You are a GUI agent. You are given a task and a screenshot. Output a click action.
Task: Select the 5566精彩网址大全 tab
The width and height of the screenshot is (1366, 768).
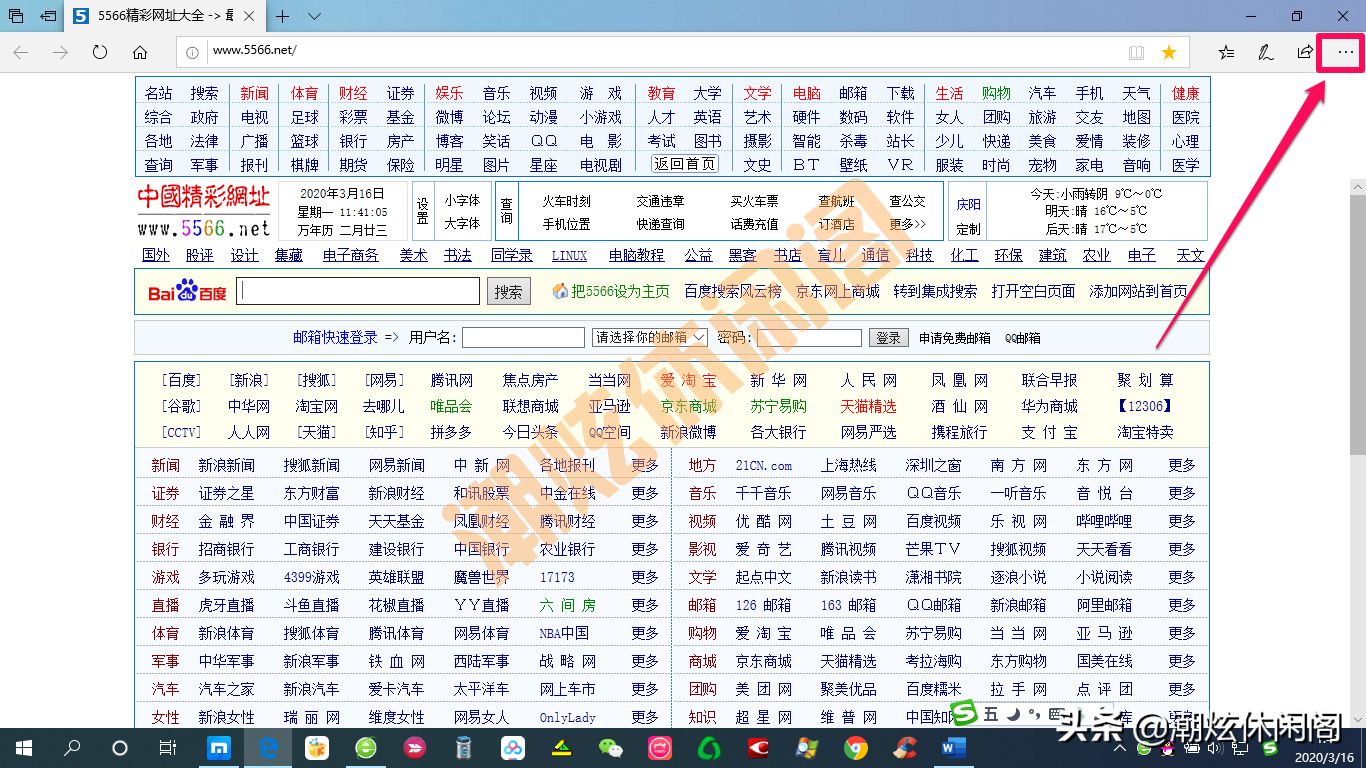pos(165,16)
